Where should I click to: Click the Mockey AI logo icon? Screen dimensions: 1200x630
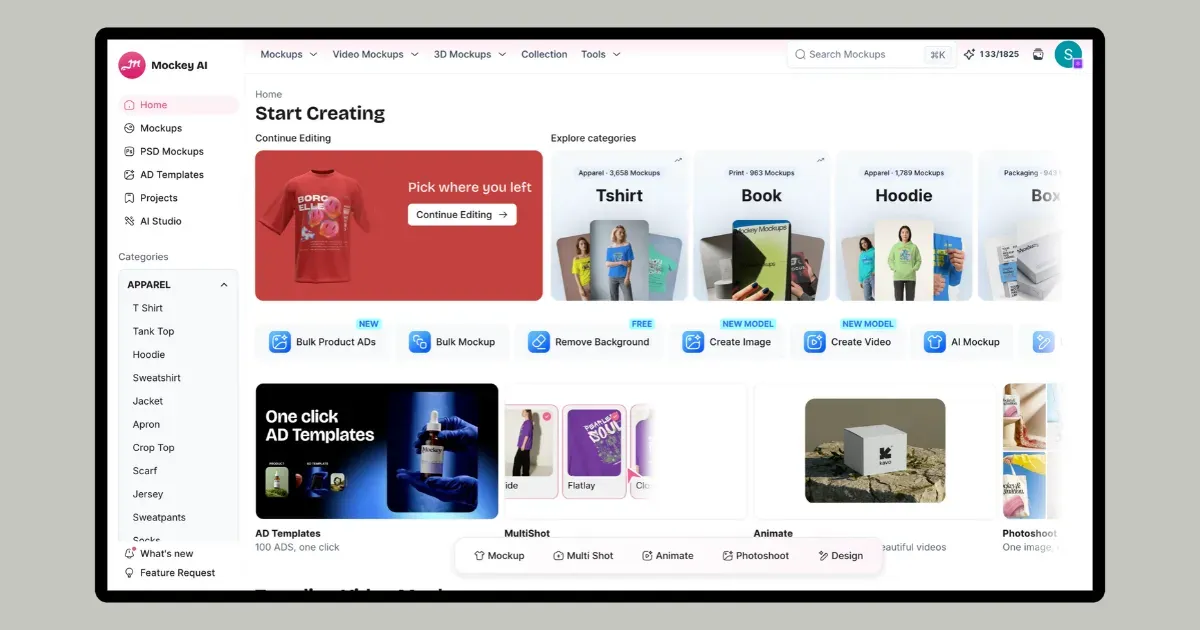(x=131, y=65)
